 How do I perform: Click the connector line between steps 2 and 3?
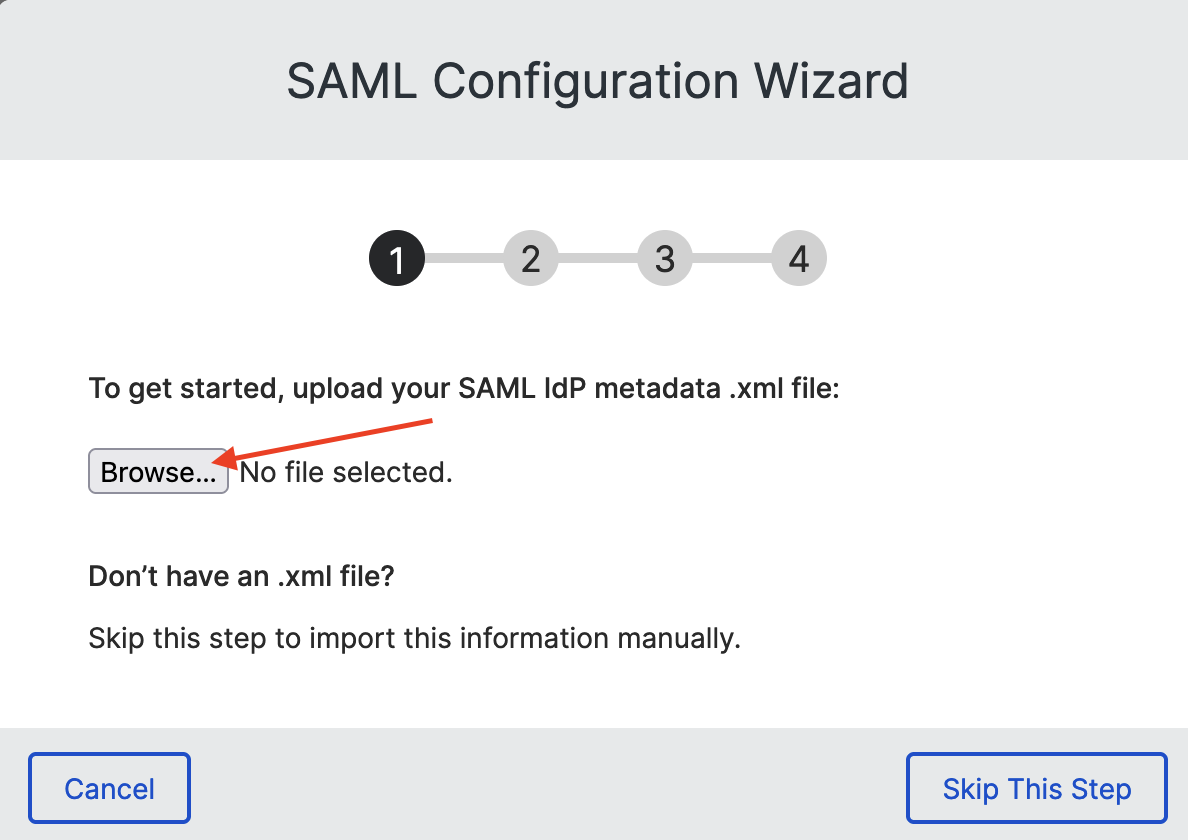pos(598,258)
